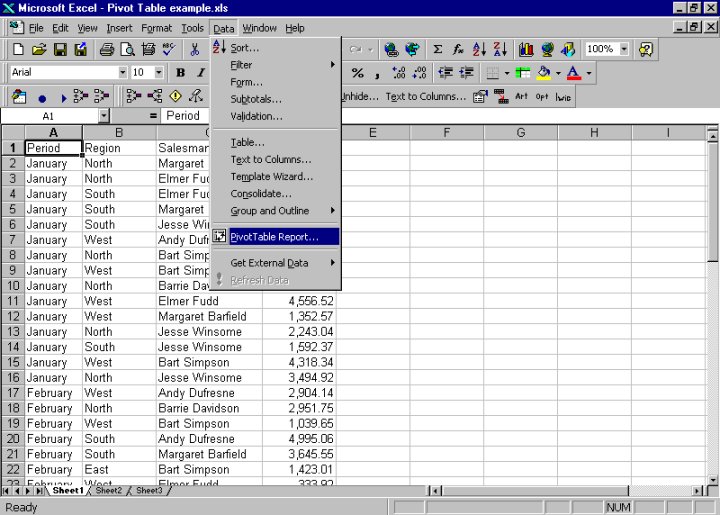Apply the red Font Color A

click(x=574, y=73)
